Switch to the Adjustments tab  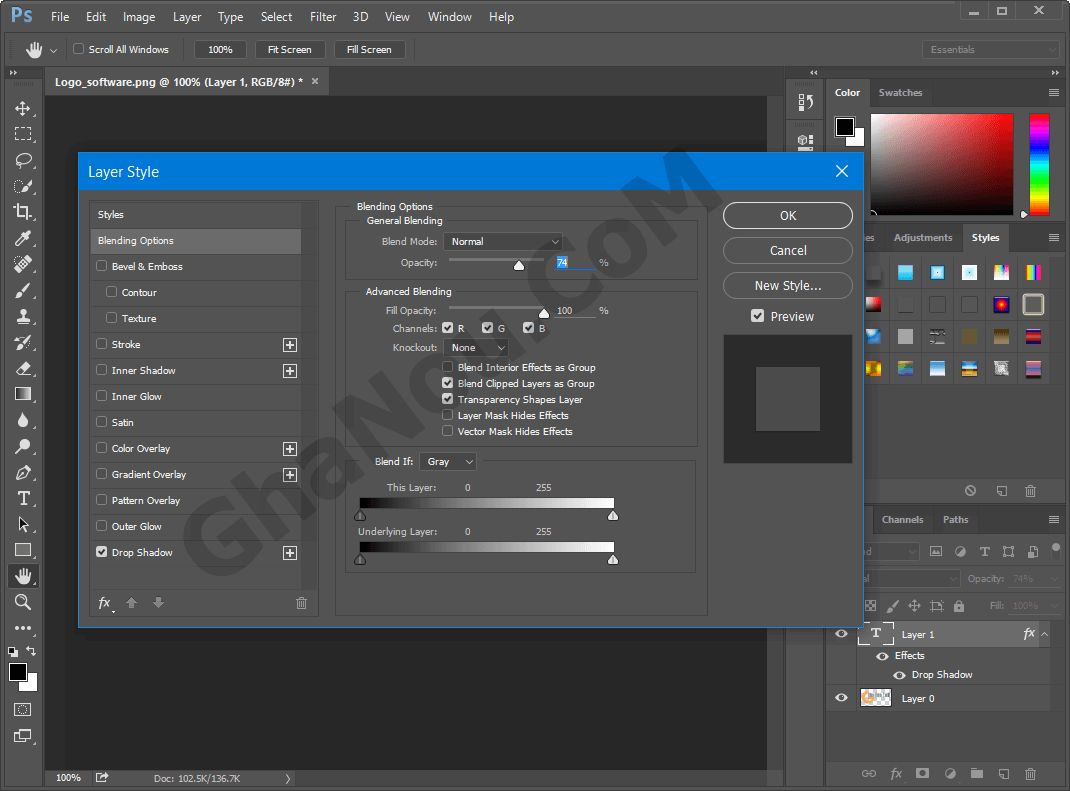tap(923, 238)
